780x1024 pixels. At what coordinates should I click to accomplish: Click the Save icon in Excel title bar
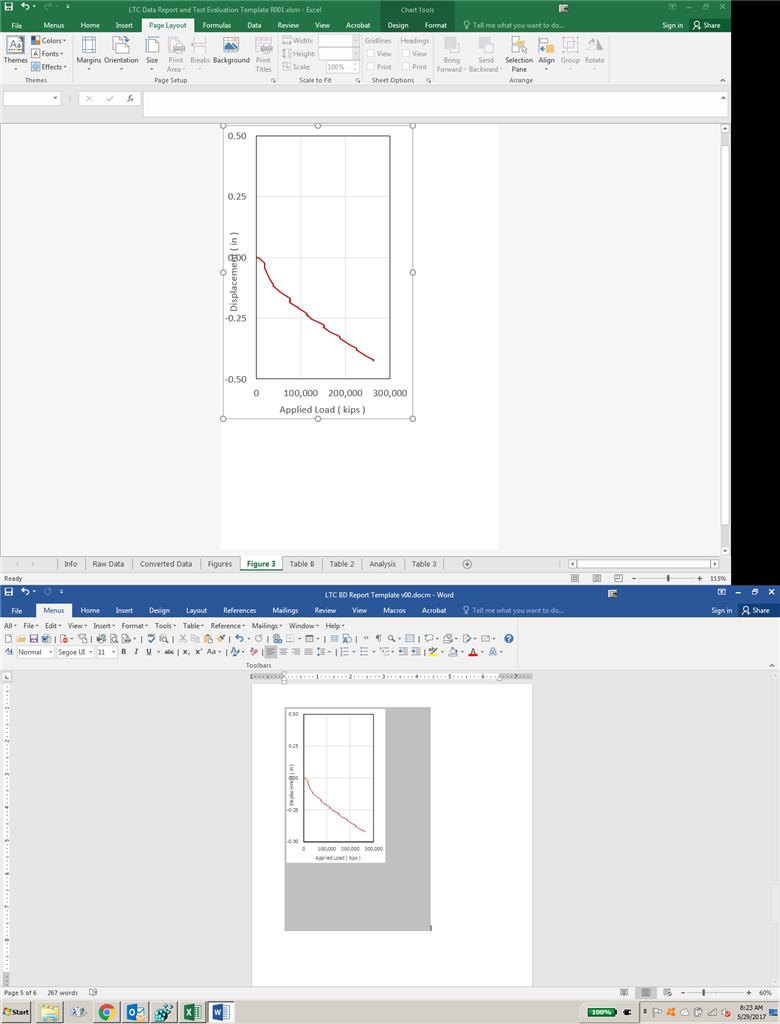coord(8,7)
